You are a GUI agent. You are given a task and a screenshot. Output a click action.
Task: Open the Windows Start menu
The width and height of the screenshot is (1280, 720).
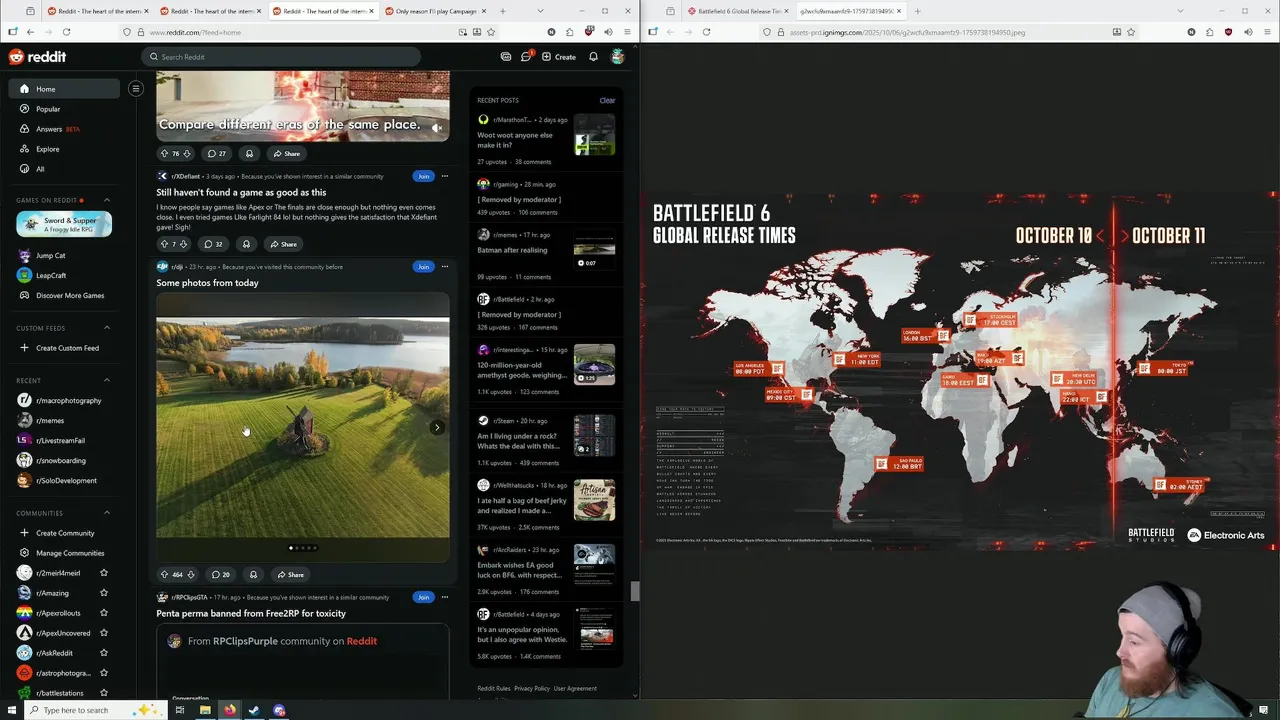tap(11, 710)
